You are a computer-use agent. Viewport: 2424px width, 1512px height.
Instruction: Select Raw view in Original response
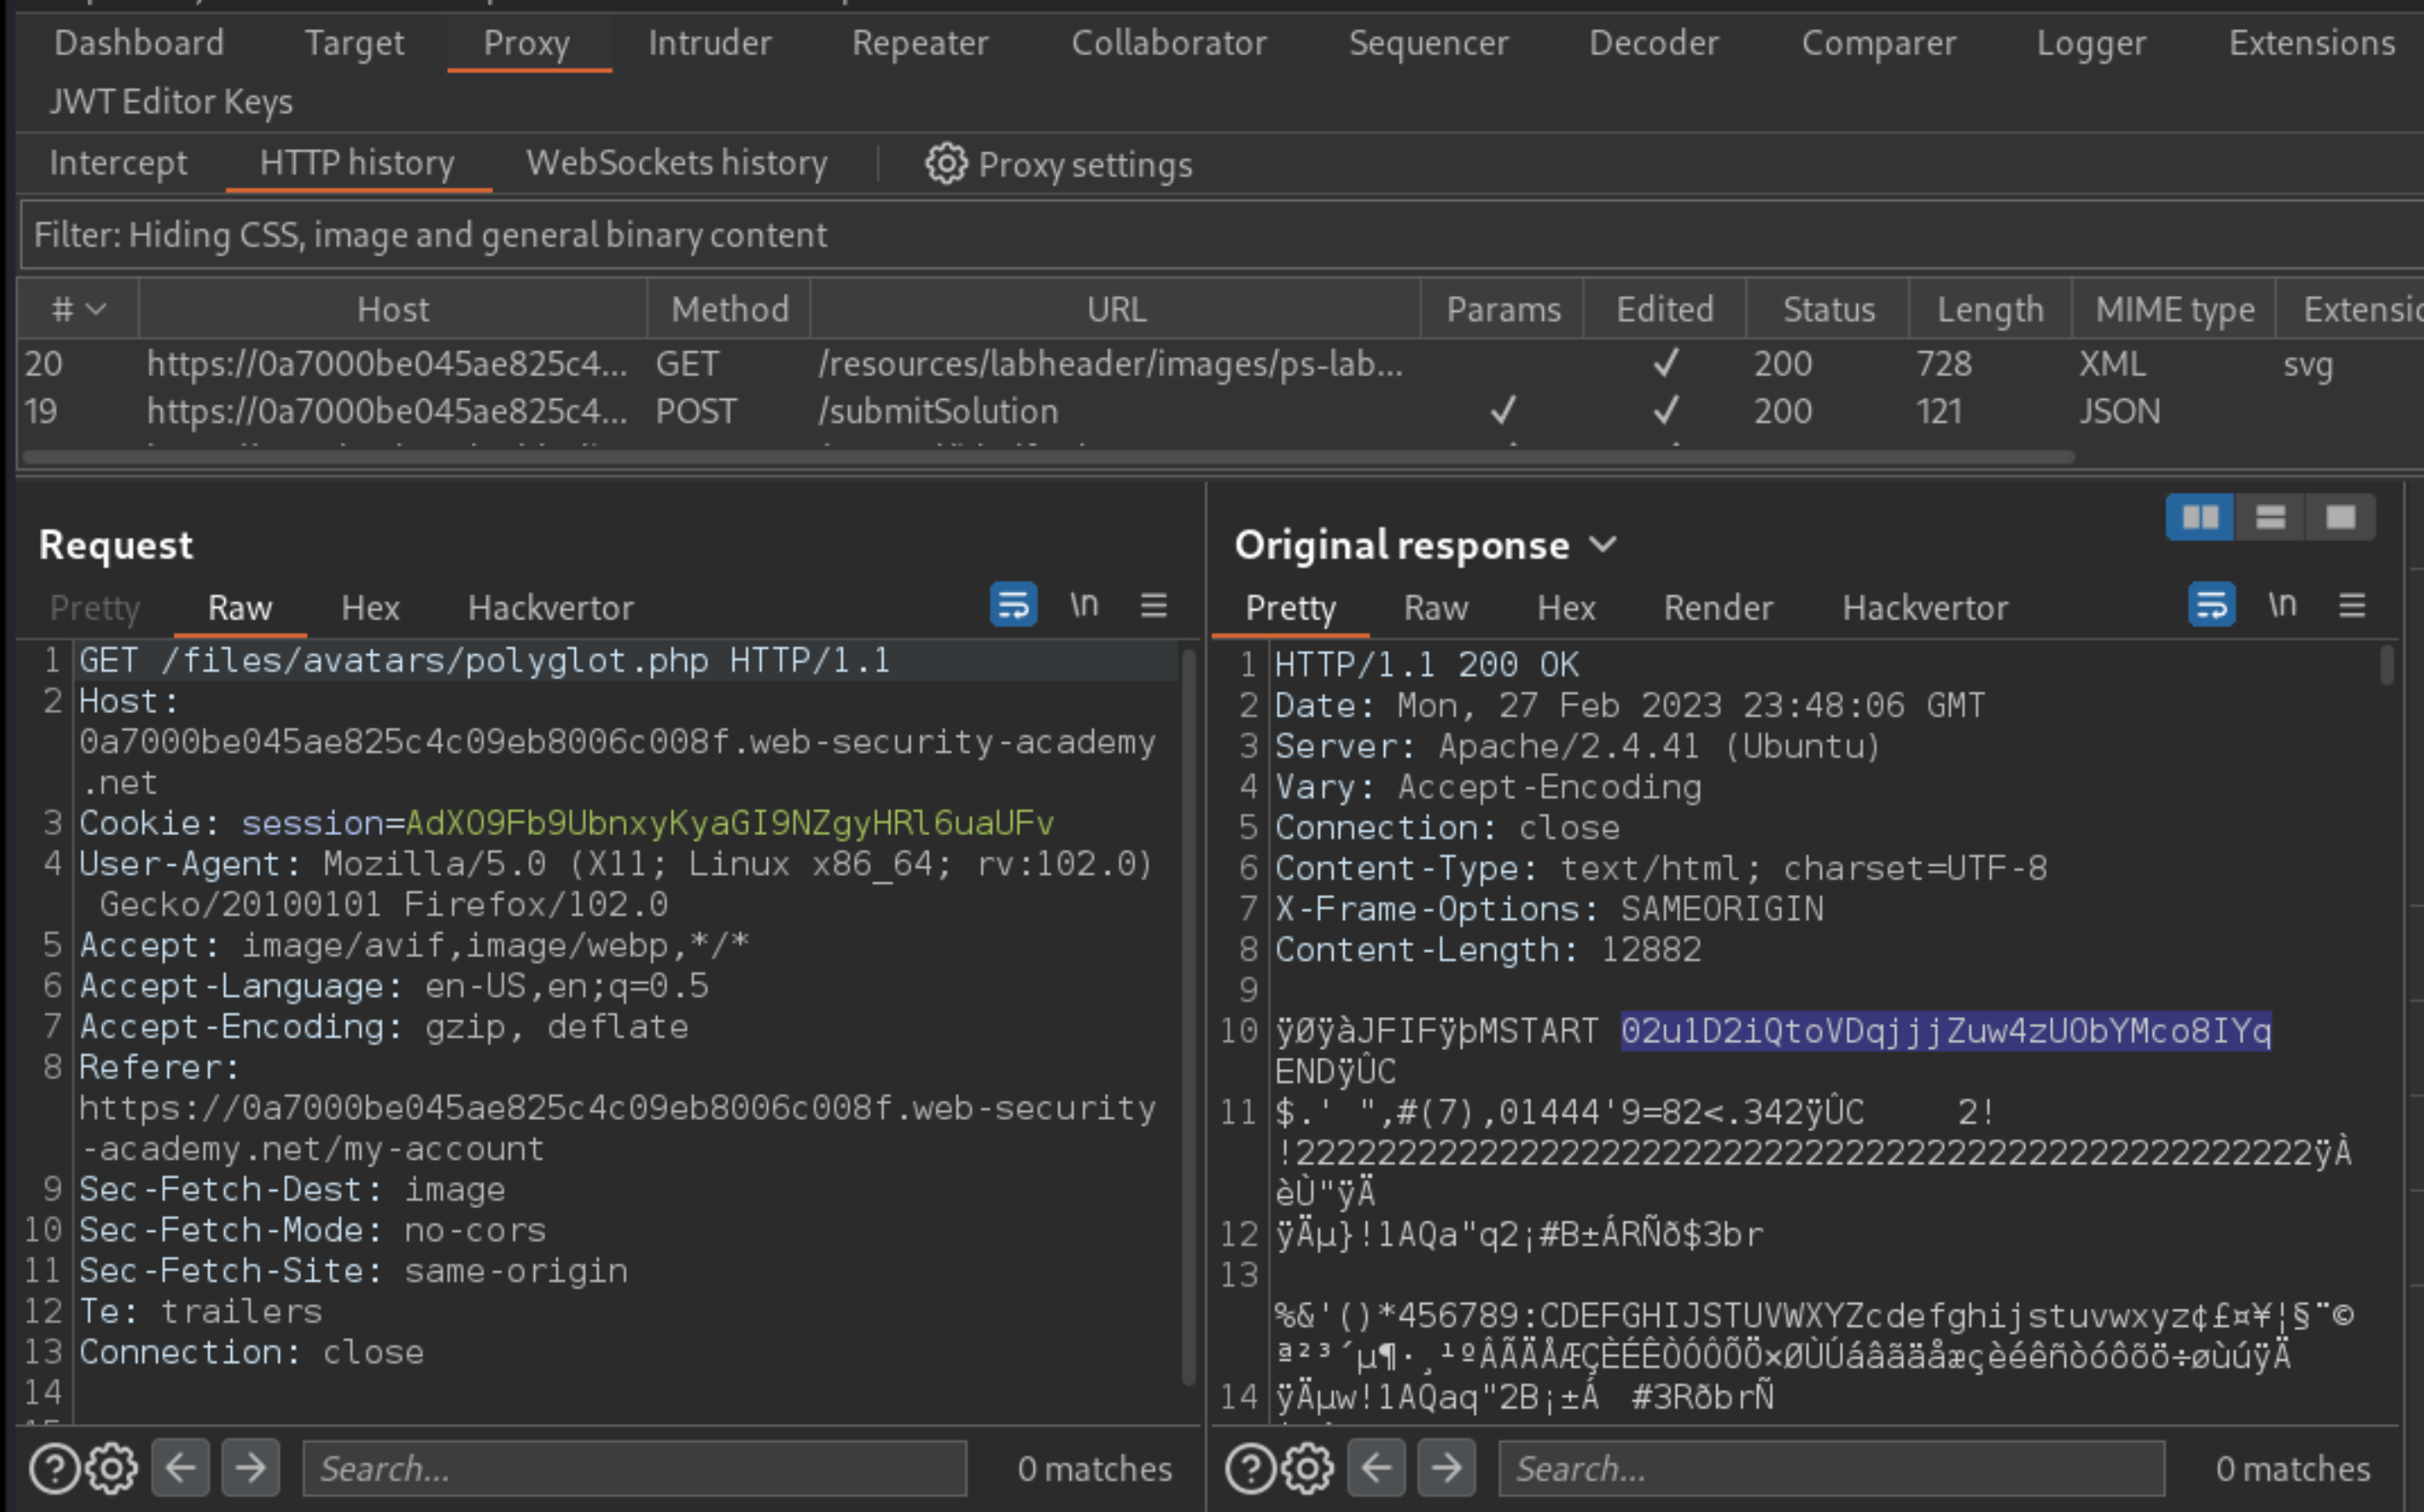point(1436,608)
